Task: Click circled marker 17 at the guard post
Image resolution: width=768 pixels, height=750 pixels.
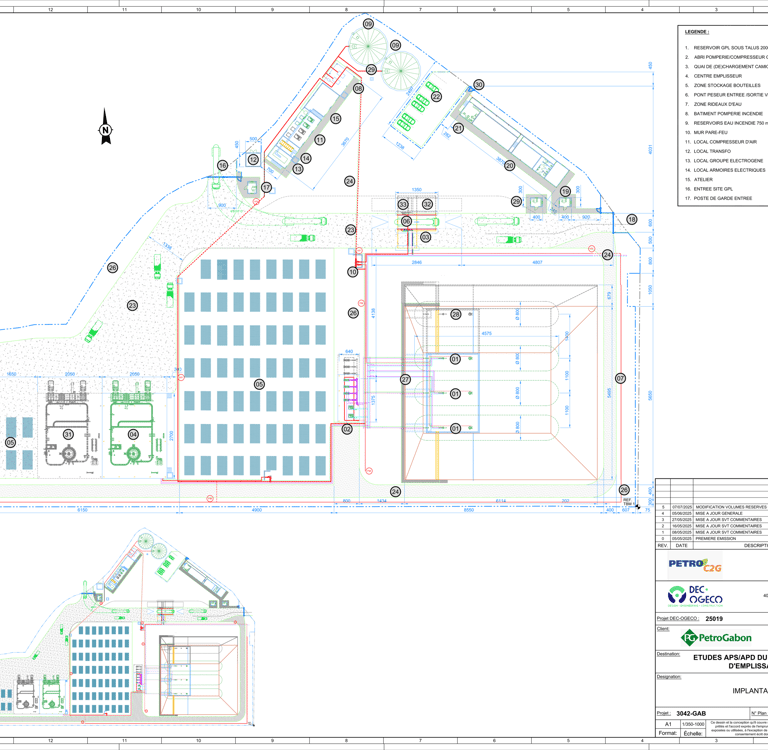Action: click(x=266, y=187)
